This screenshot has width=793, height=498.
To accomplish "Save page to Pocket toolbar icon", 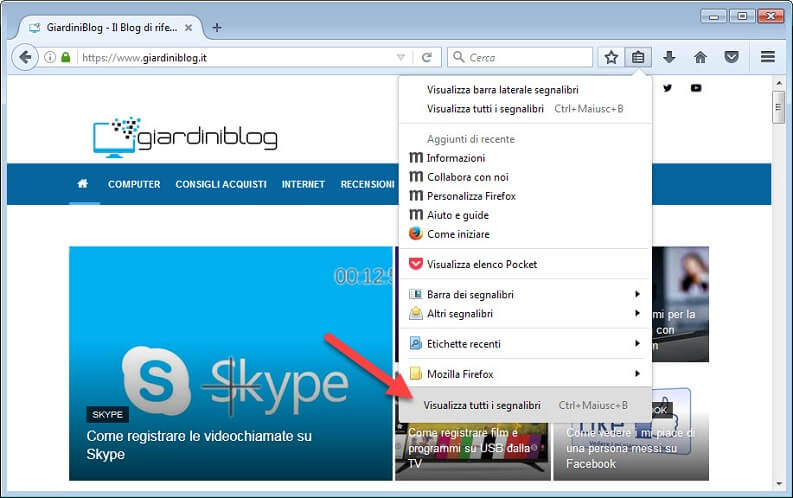I will tap(731, 57).
